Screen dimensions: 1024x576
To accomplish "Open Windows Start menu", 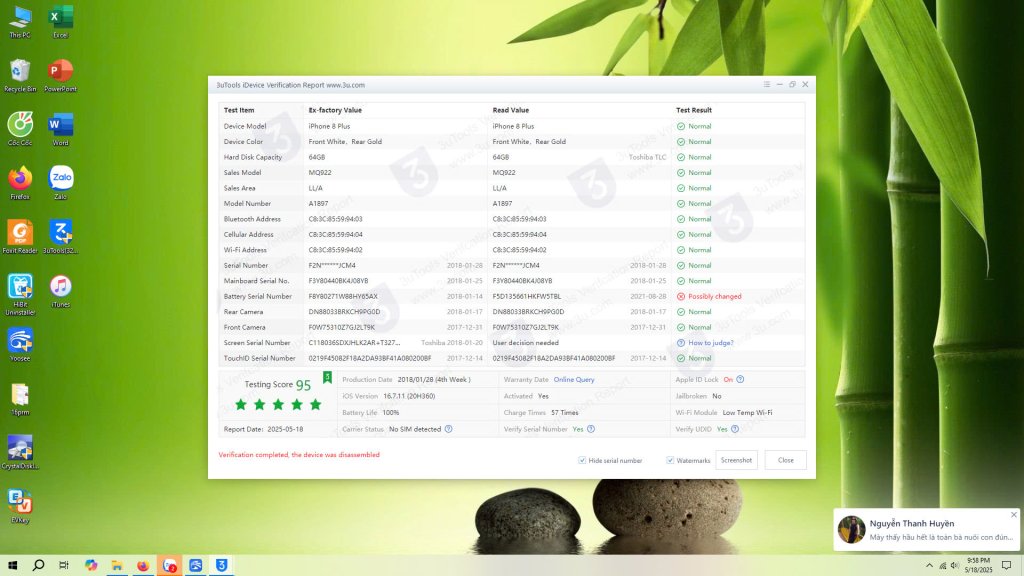I will pos(12,565).
